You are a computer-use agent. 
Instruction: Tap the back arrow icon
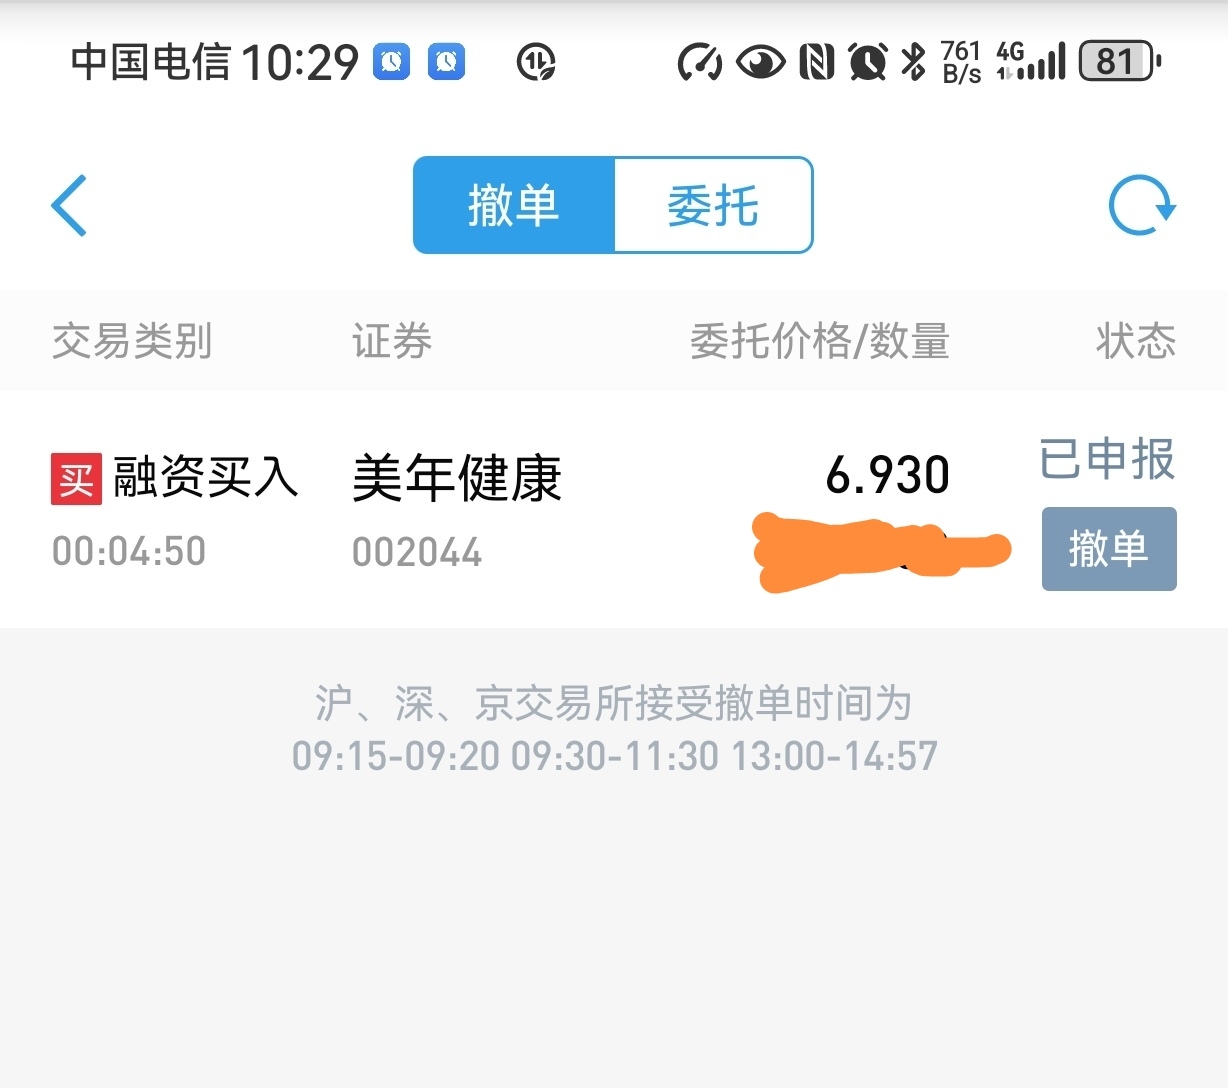[x=69, y=205]
